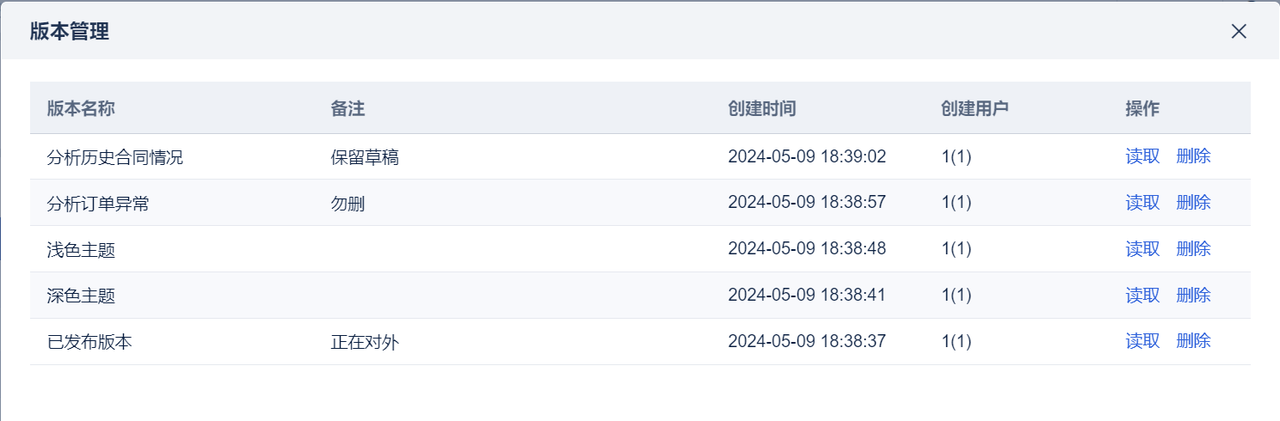The image size is (1280, 421).
Task: Load the 分析订单异常 version via 读取
Action: pos(1142,202)
